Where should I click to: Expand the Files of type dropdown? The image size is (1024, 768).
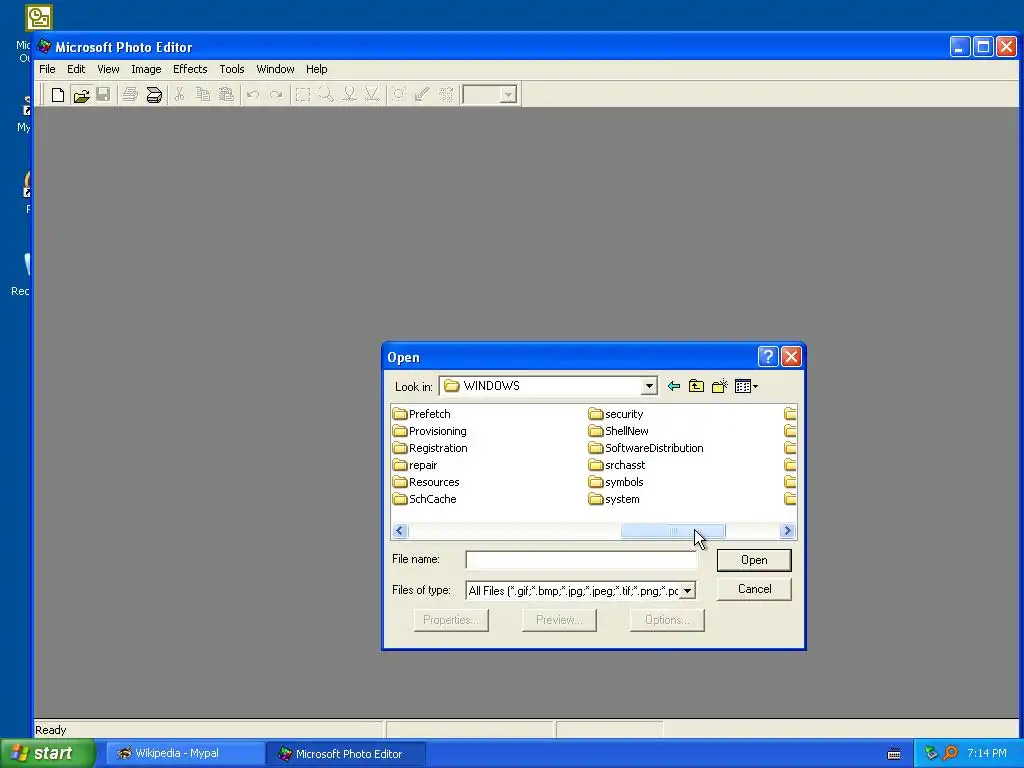tap(688, 591)
